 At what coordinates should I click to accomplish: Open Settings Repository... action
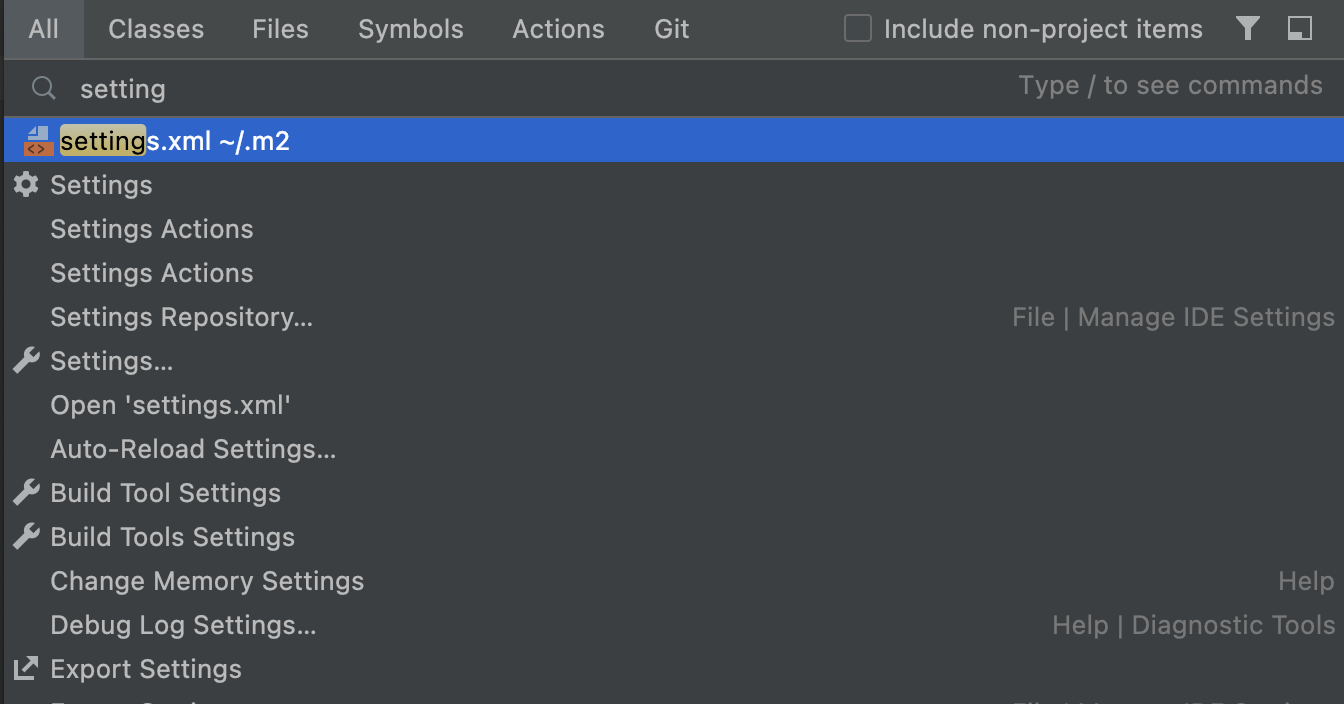point(182,317)
